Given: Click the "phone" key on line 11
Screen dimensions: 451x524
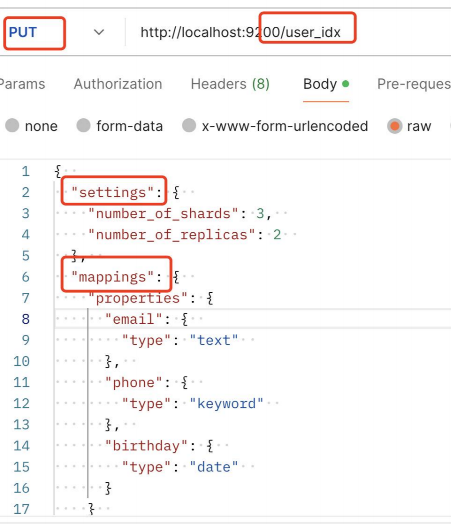Looking at the screenshot, I should (x=134, y=383).
